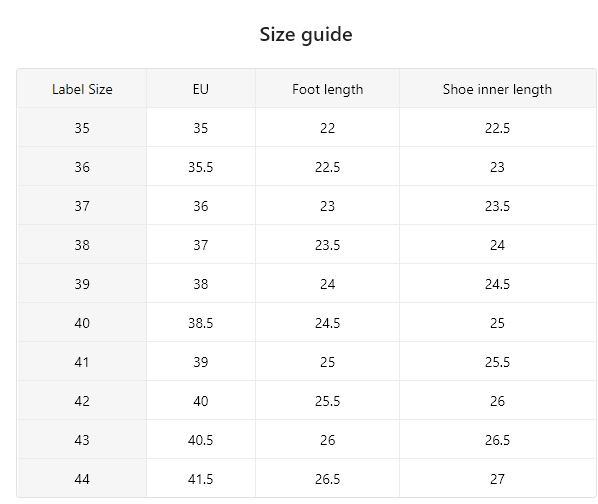
Task: Select the Label Size column header
Action: (82, 89)
